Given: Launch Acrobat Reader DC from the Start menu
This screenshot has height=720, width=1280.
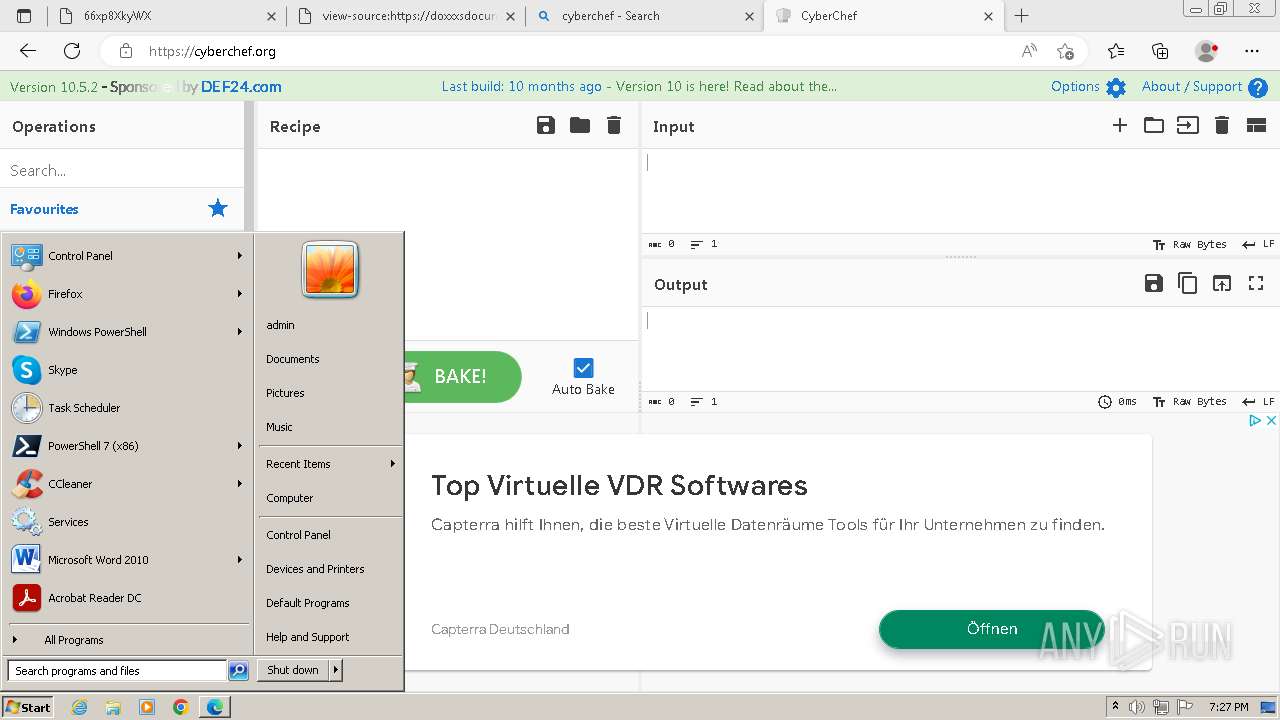Looking at the screenshot, I should [128, 598].
